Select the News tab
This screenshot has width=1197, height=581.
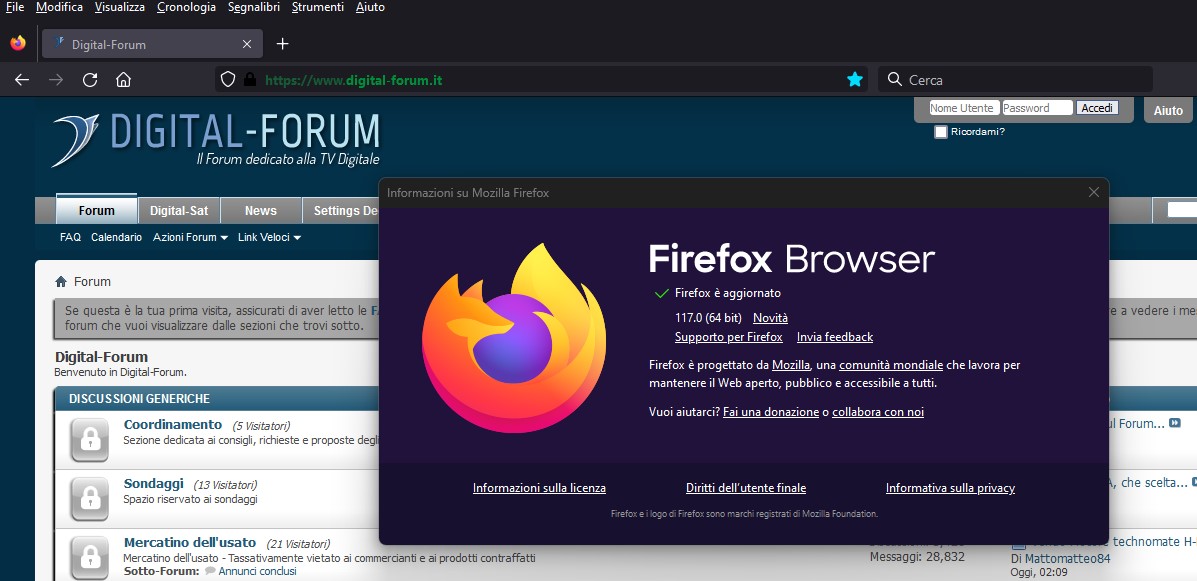tap(261, 210)
